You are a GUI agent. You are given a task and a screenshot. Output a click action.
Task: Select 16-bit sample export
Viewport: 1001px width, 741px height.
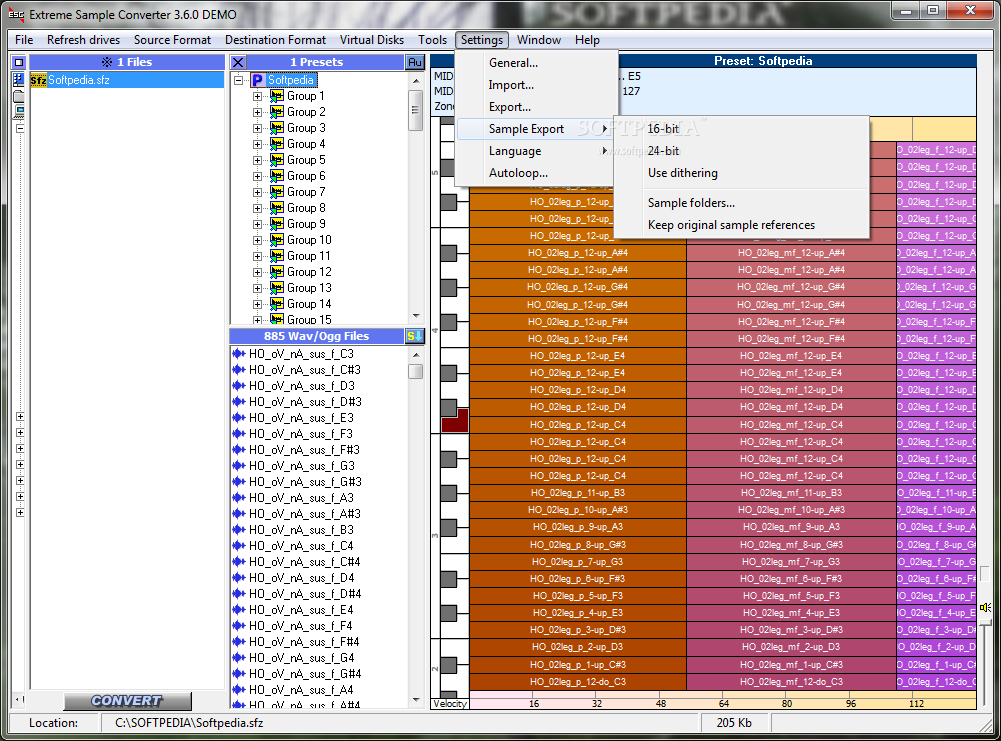pyautogui.click(x=741, y=129)
